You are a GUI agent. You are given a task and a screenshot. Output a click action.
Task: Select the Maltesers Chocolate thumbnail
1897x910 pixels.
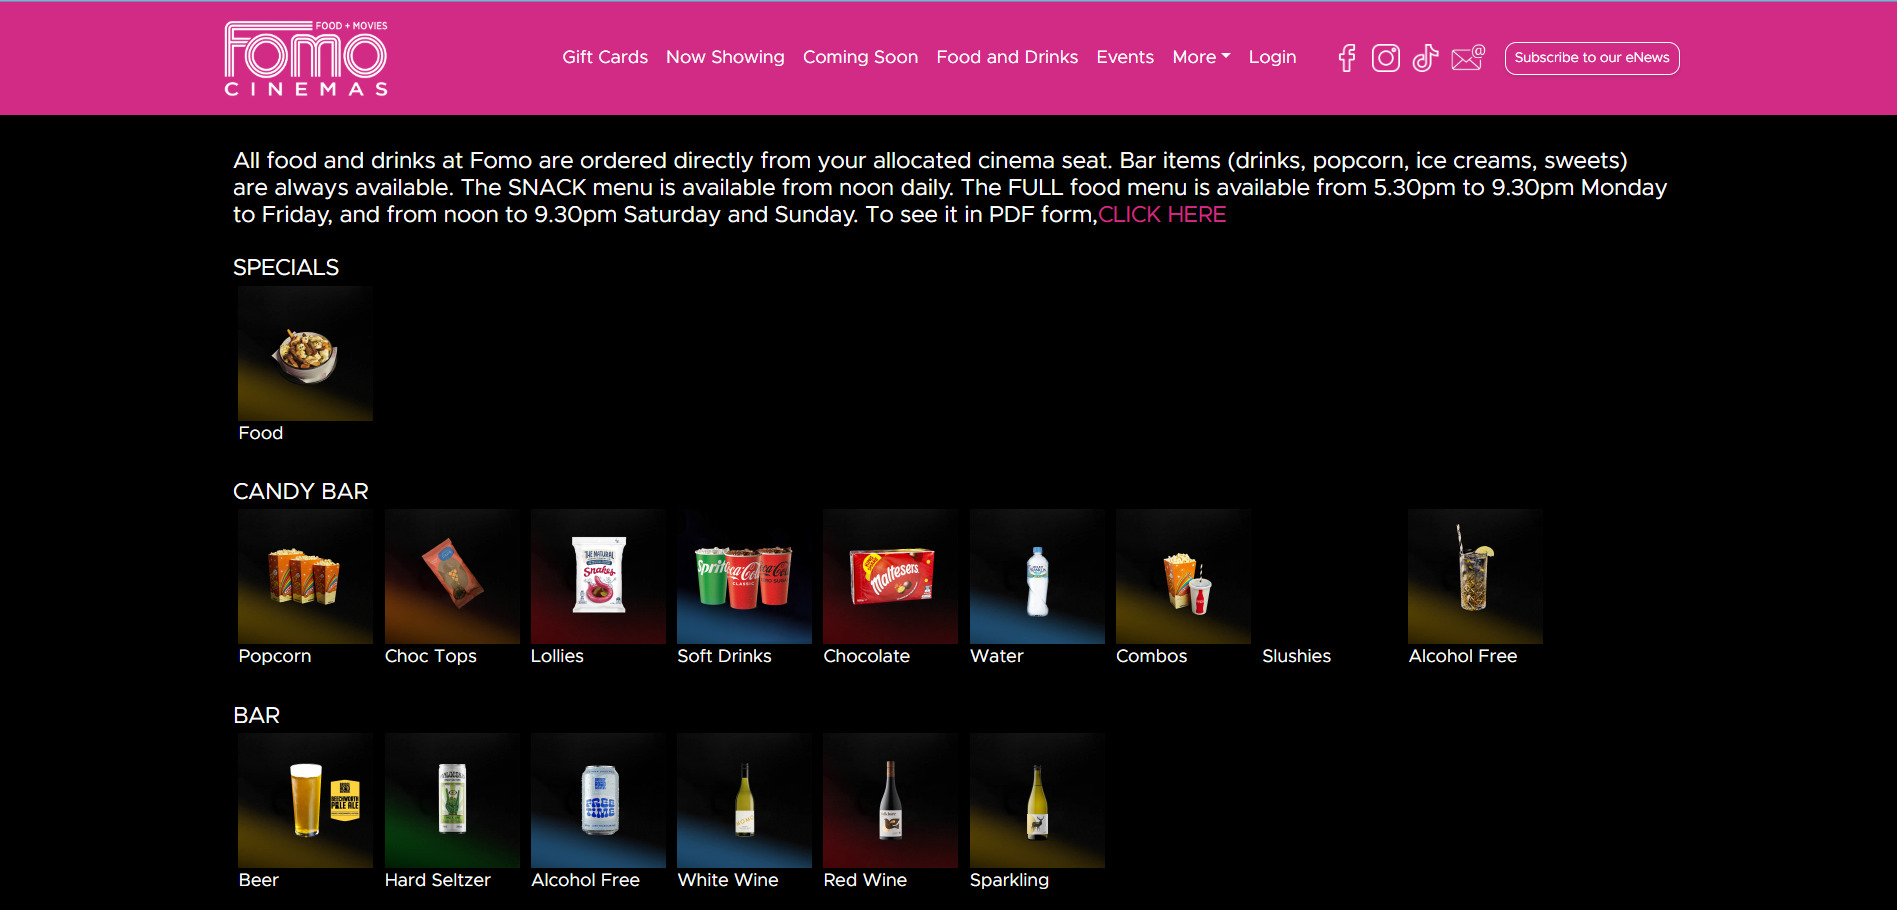(890, 576)
